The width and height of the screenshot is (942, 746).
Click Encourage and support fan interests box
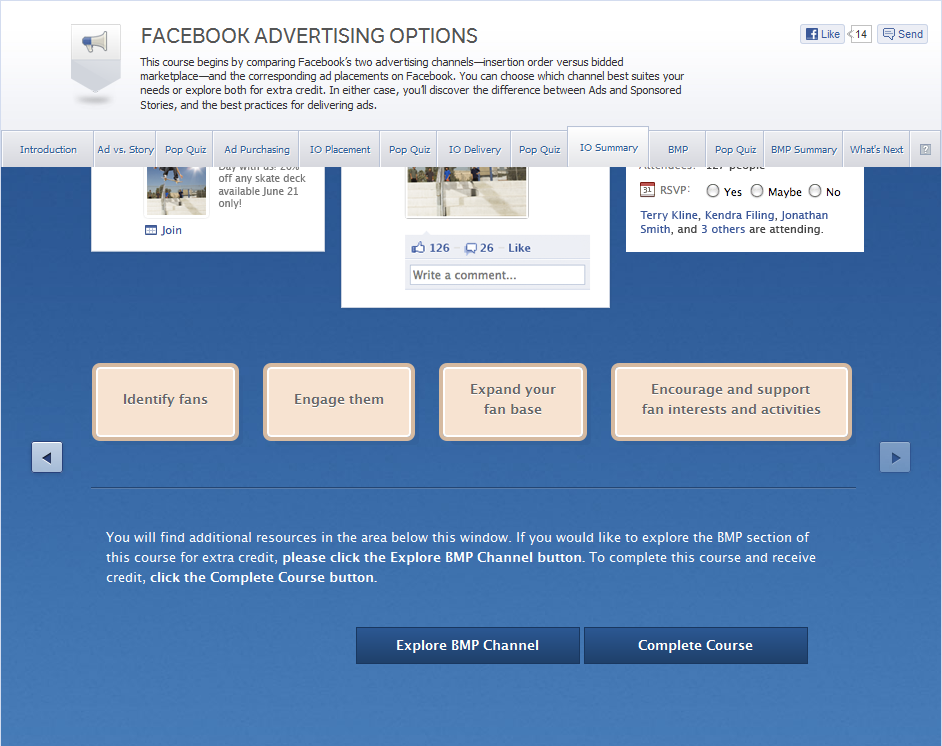tap(731, 402)
